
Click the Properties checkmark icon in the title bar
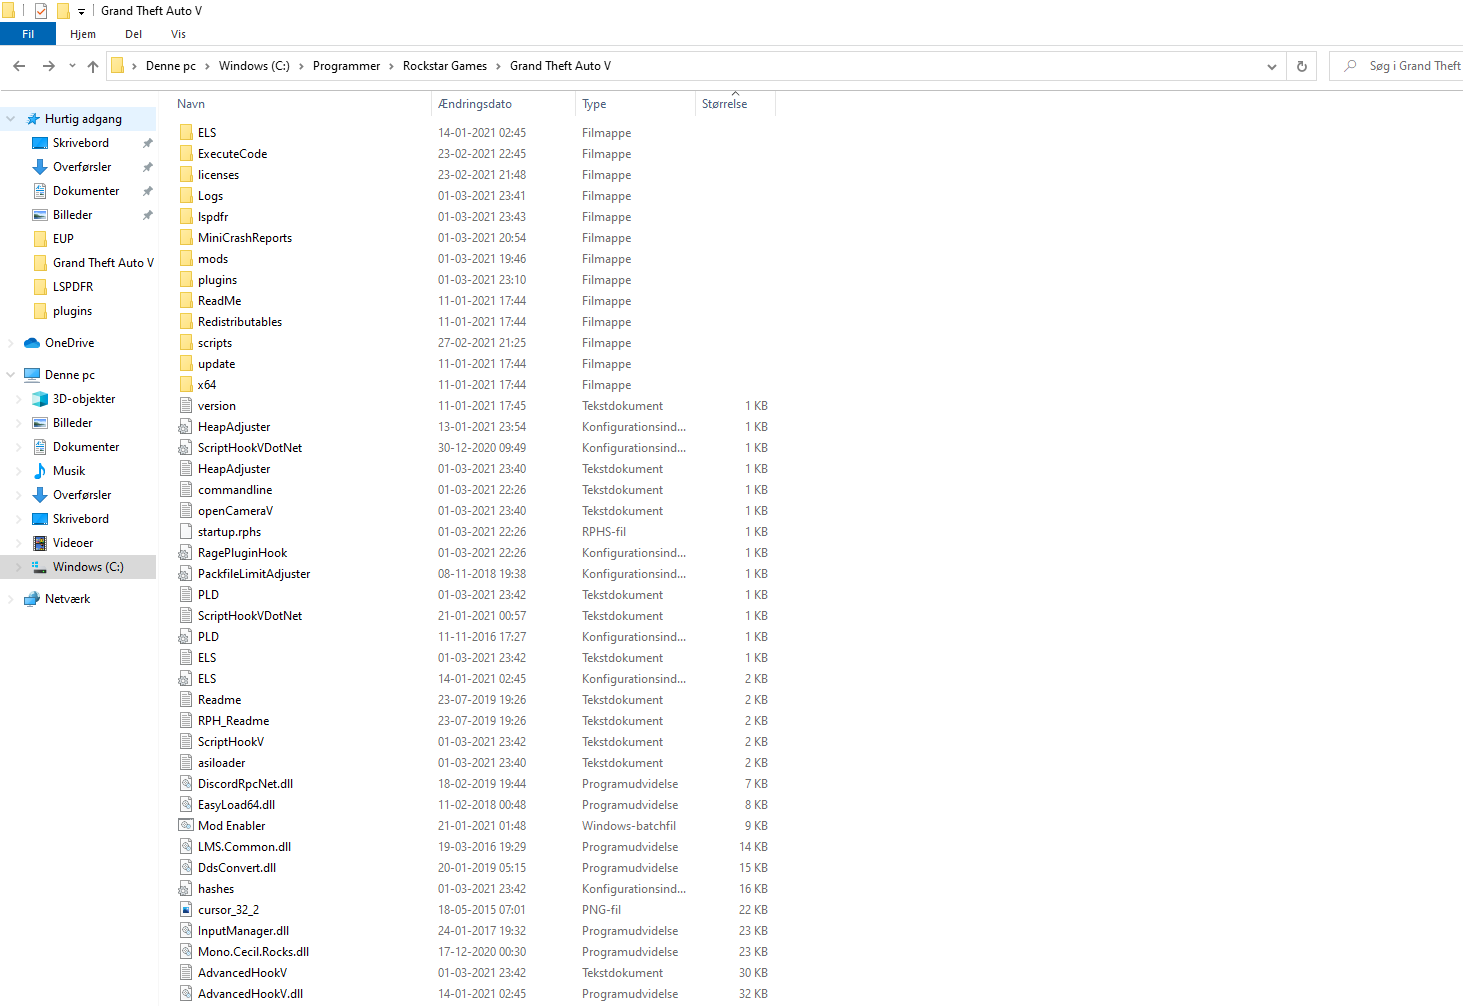pyautogui.click(x=41, y=11)
